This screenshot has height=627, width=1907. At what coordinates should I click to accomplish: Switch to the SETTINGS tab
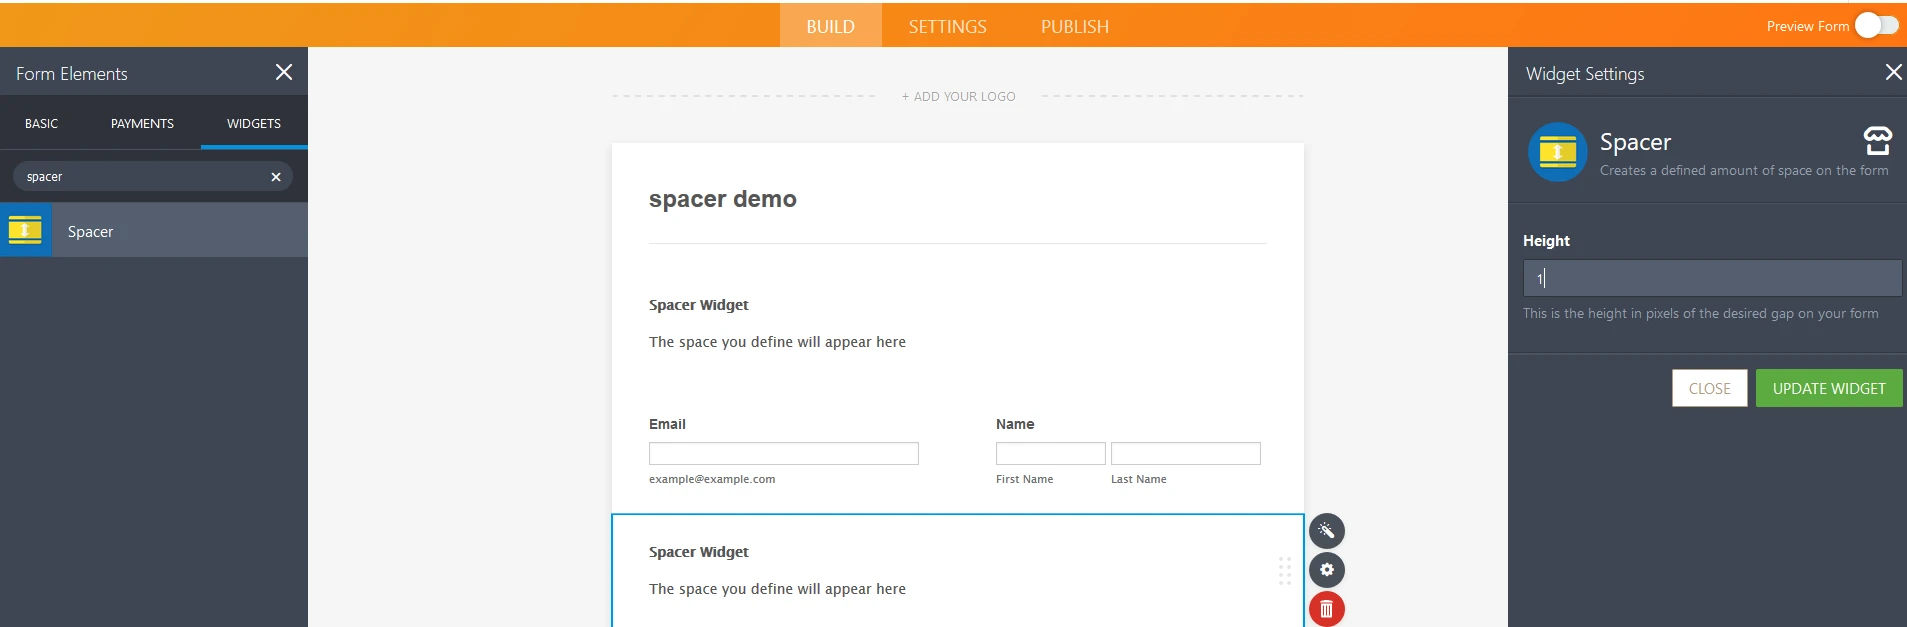[947, 27]
